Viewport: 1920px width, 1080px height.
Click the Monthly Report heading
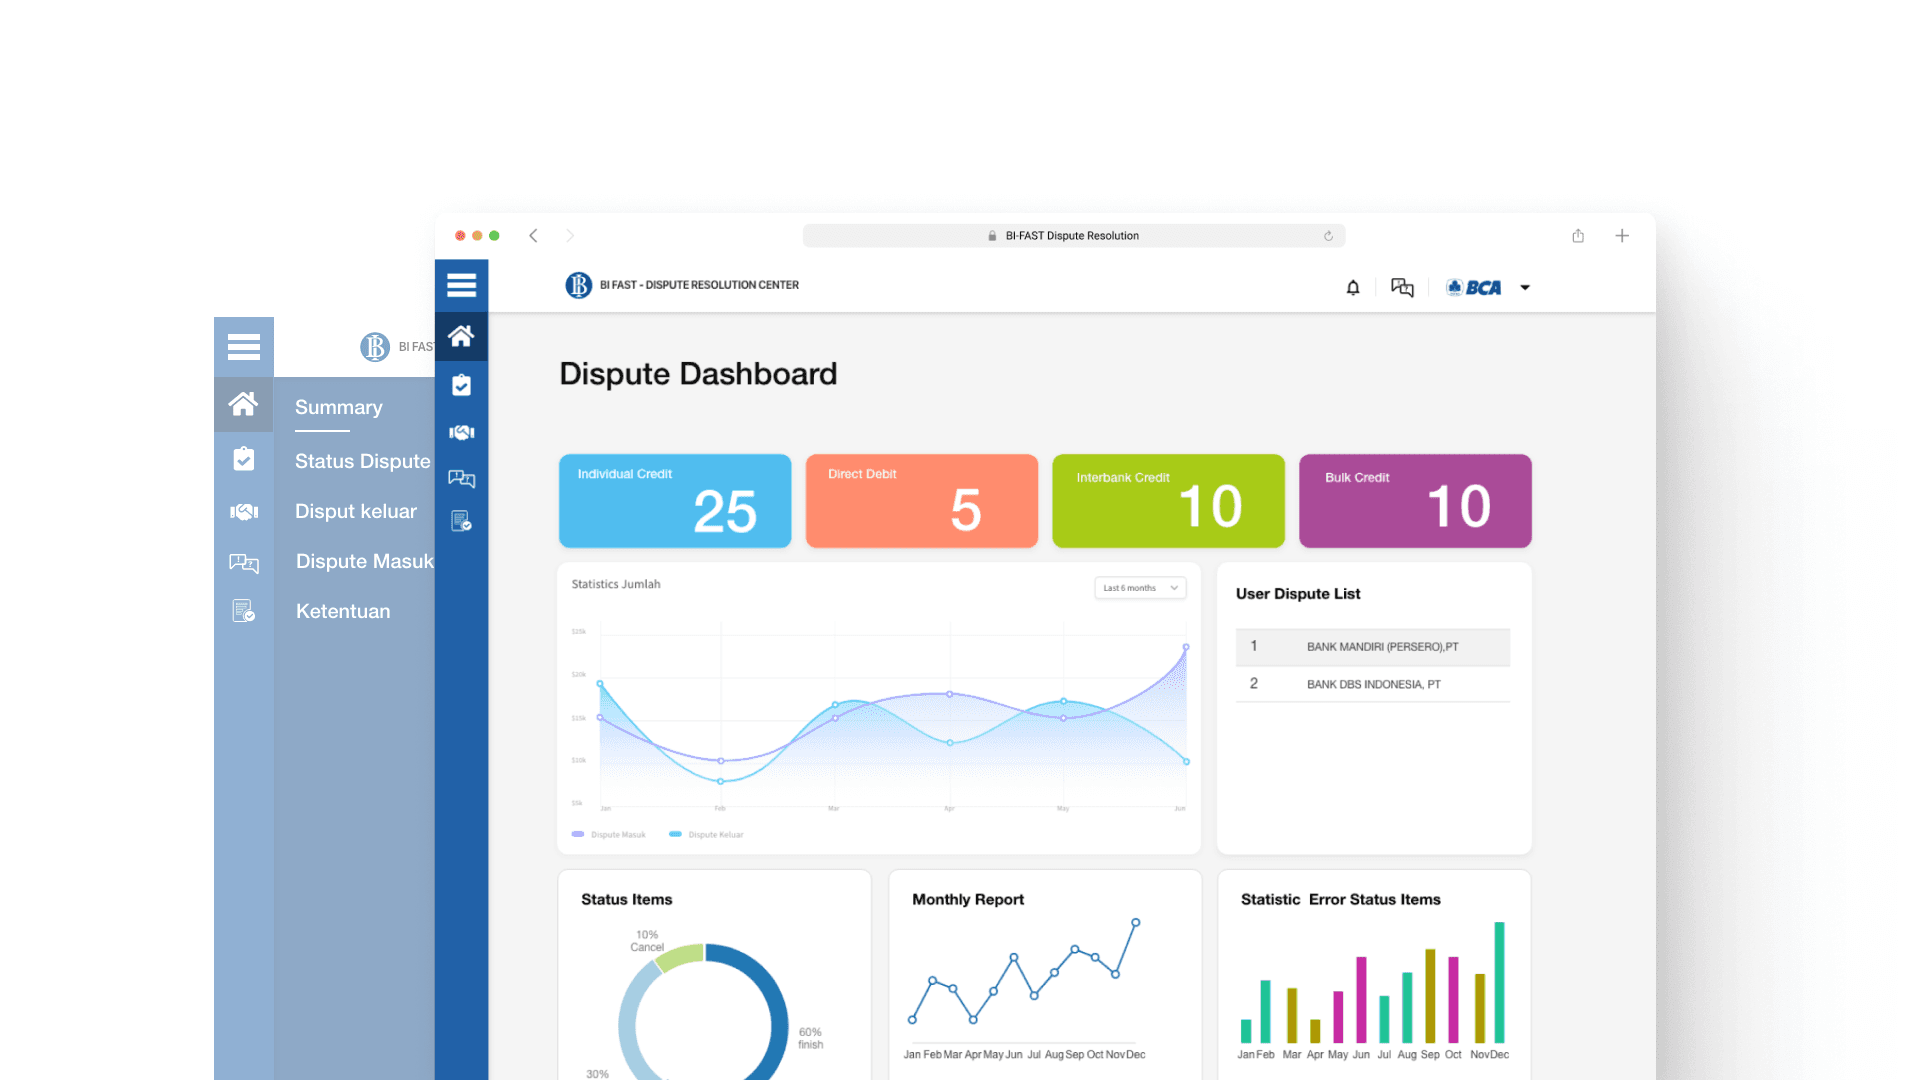tap(968, 900)
